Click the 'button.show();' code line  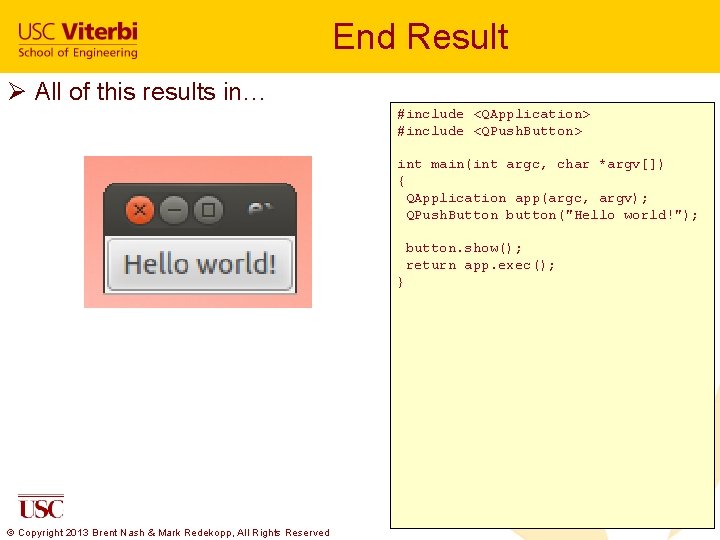(x=464, y=248)
